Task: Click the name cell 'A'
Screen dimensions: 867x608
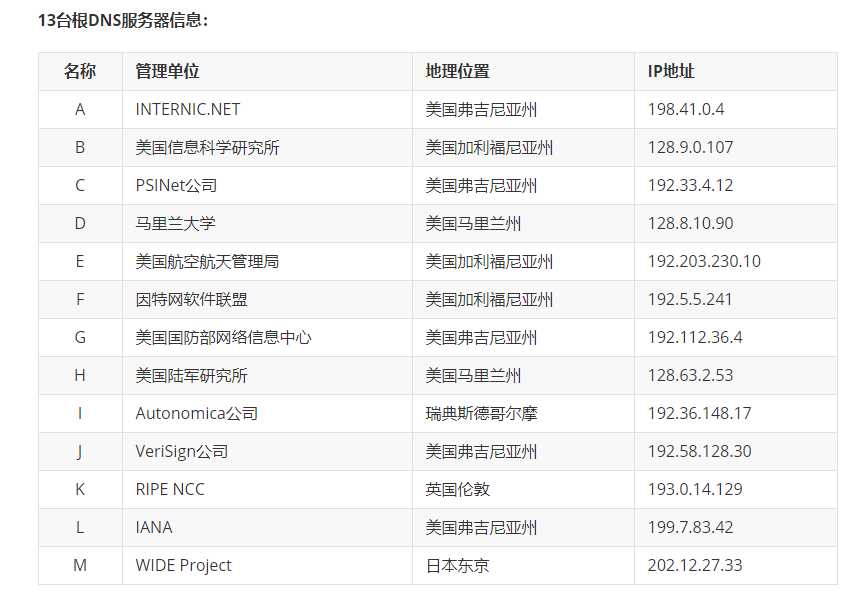Action: (80, 109)
